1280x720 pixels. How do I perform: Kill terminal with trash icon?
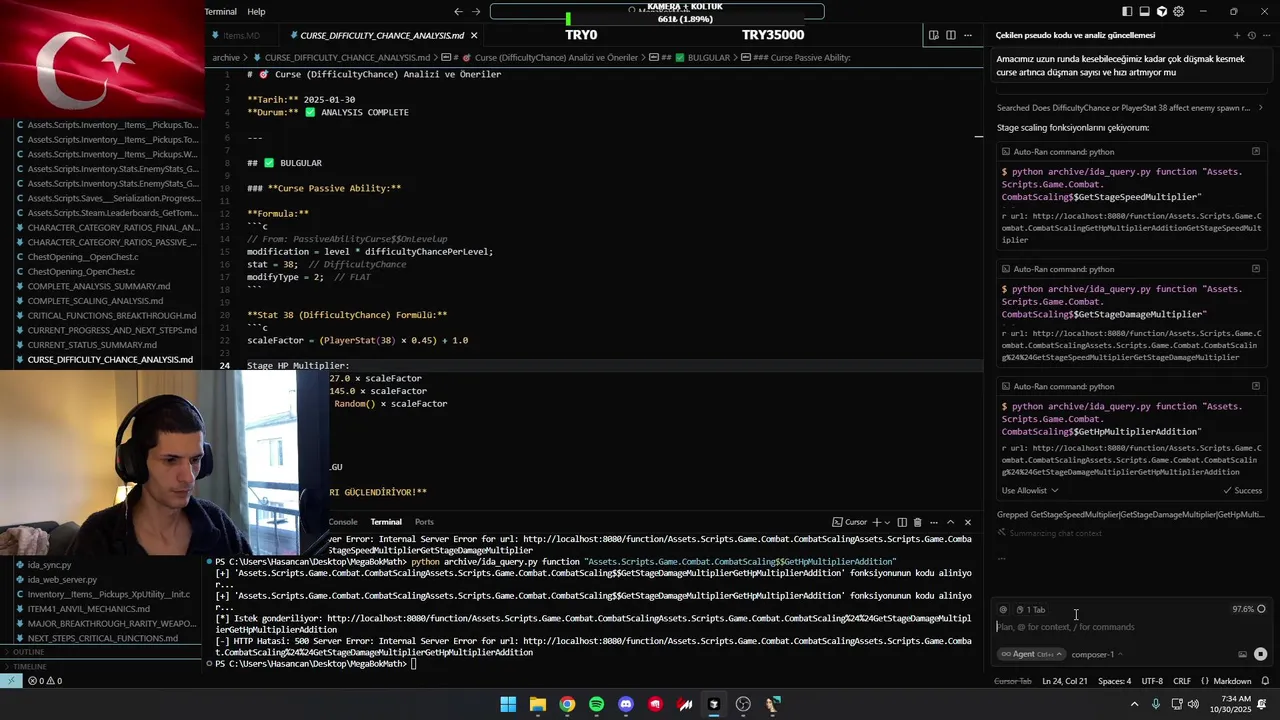pyautogui.click(x=917, y=522)
